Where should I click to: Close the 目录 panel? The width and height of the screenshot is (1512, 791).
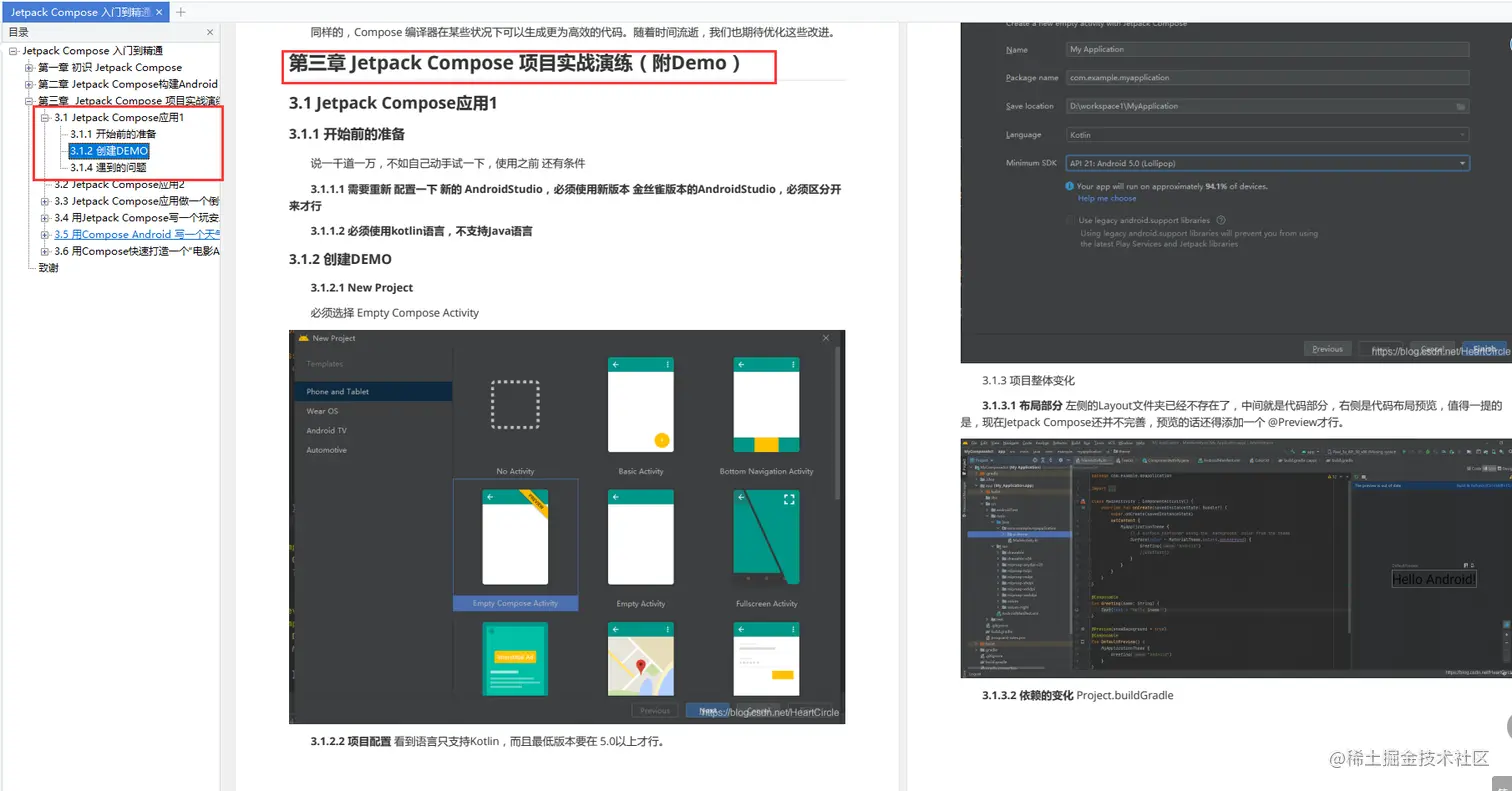[210, 32]
